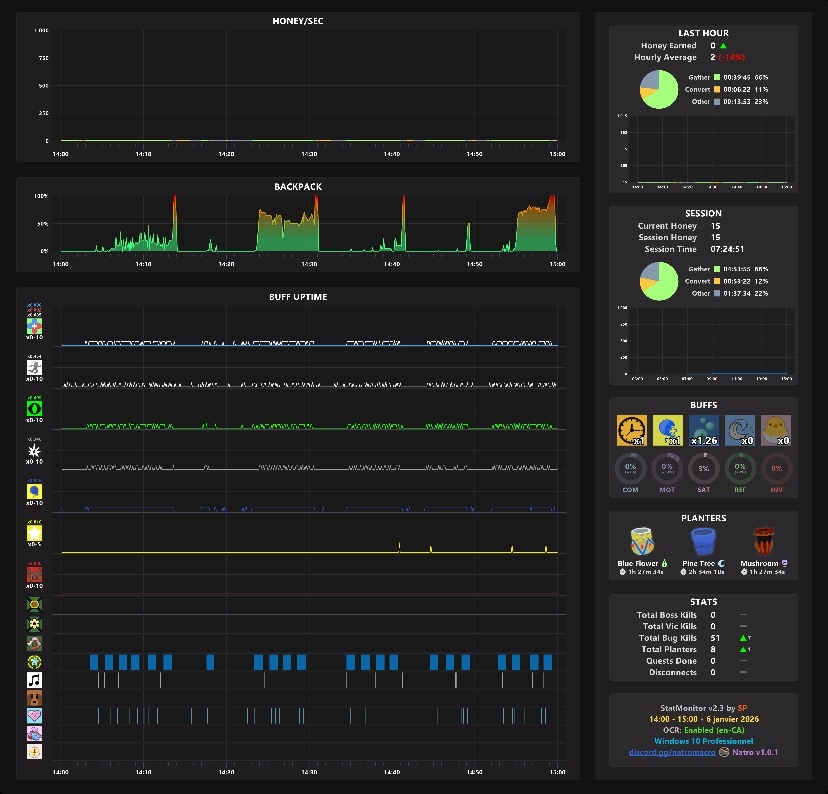
Task: Click the Last Hour gather pie chart
Action: pos(659,90)
